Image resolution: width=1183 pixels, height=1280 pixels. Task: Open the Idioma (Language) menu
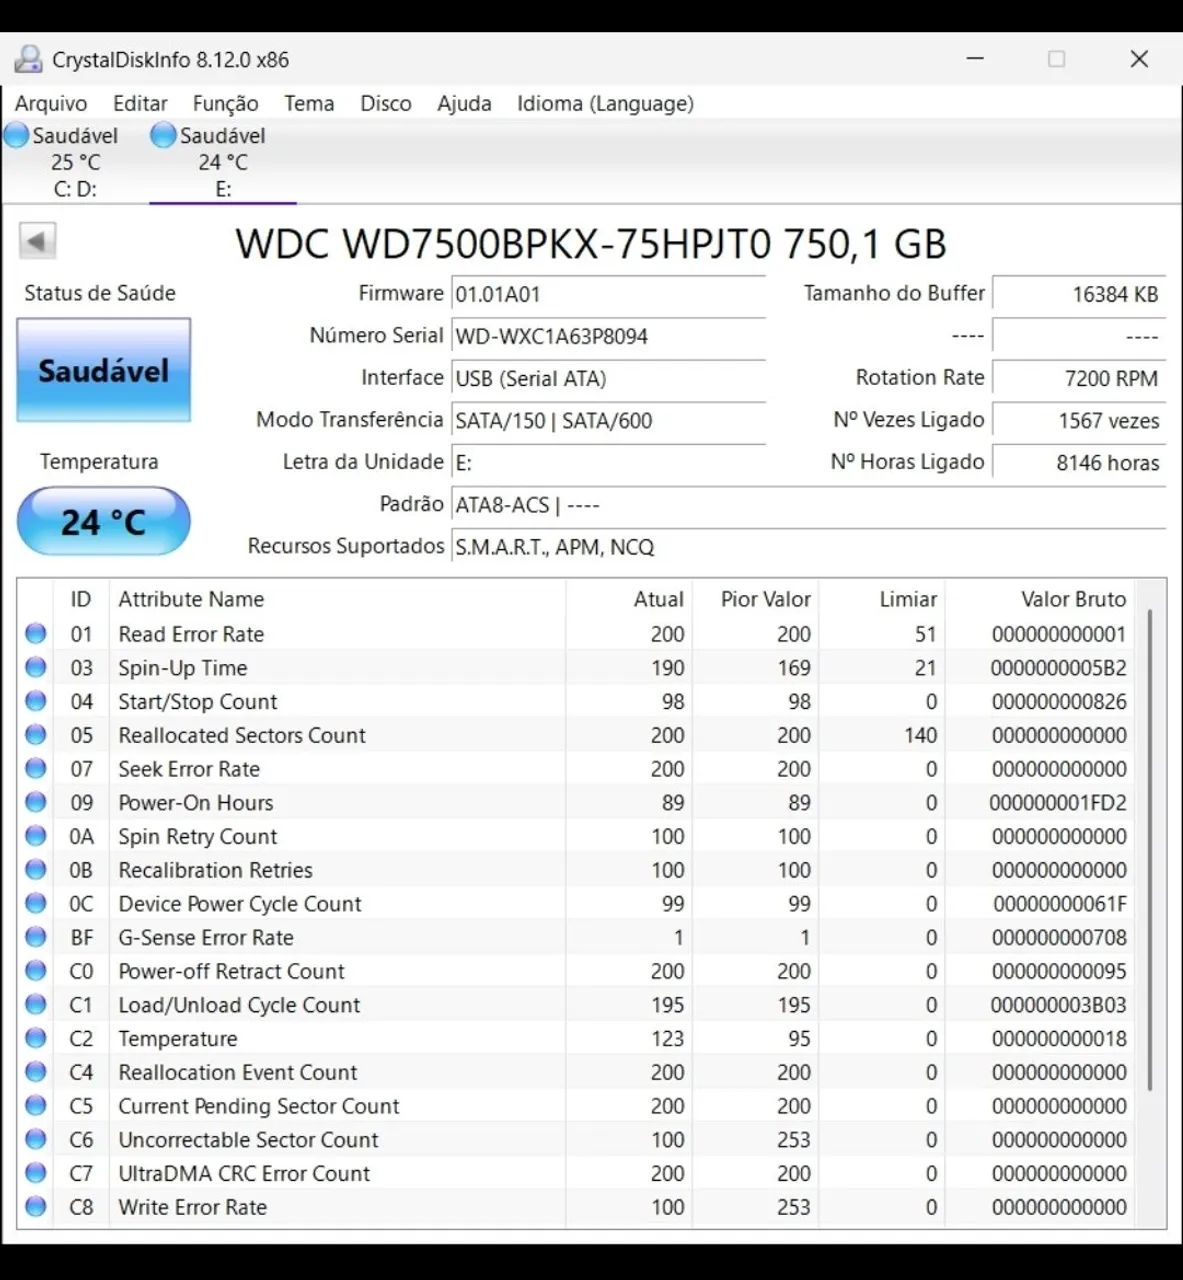[x=605, y=103]
